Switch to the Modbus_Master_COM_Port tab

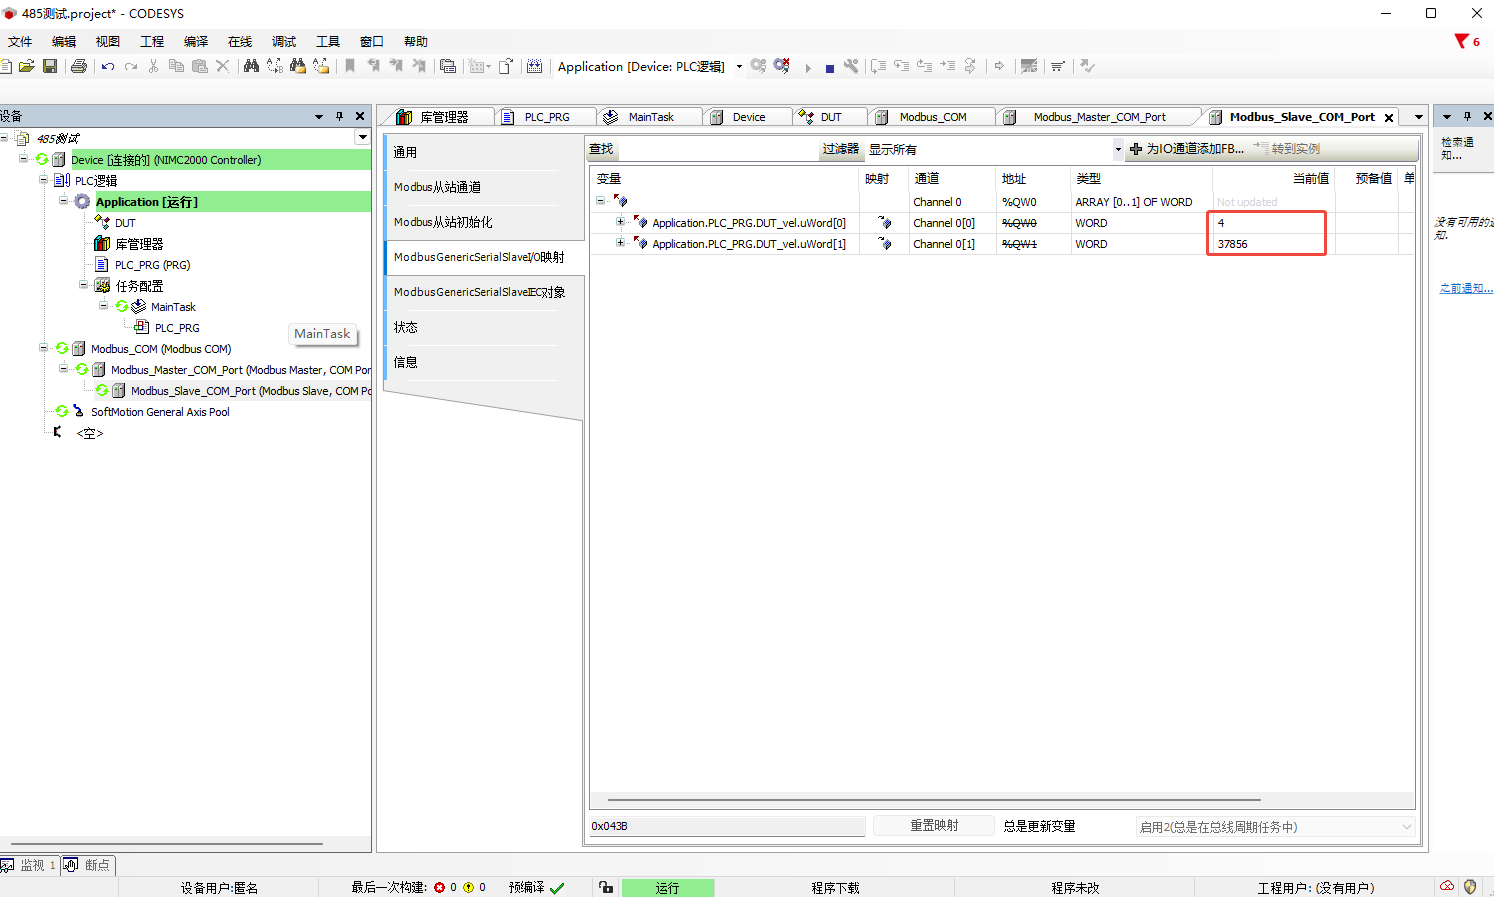(x=1098, y=117)
